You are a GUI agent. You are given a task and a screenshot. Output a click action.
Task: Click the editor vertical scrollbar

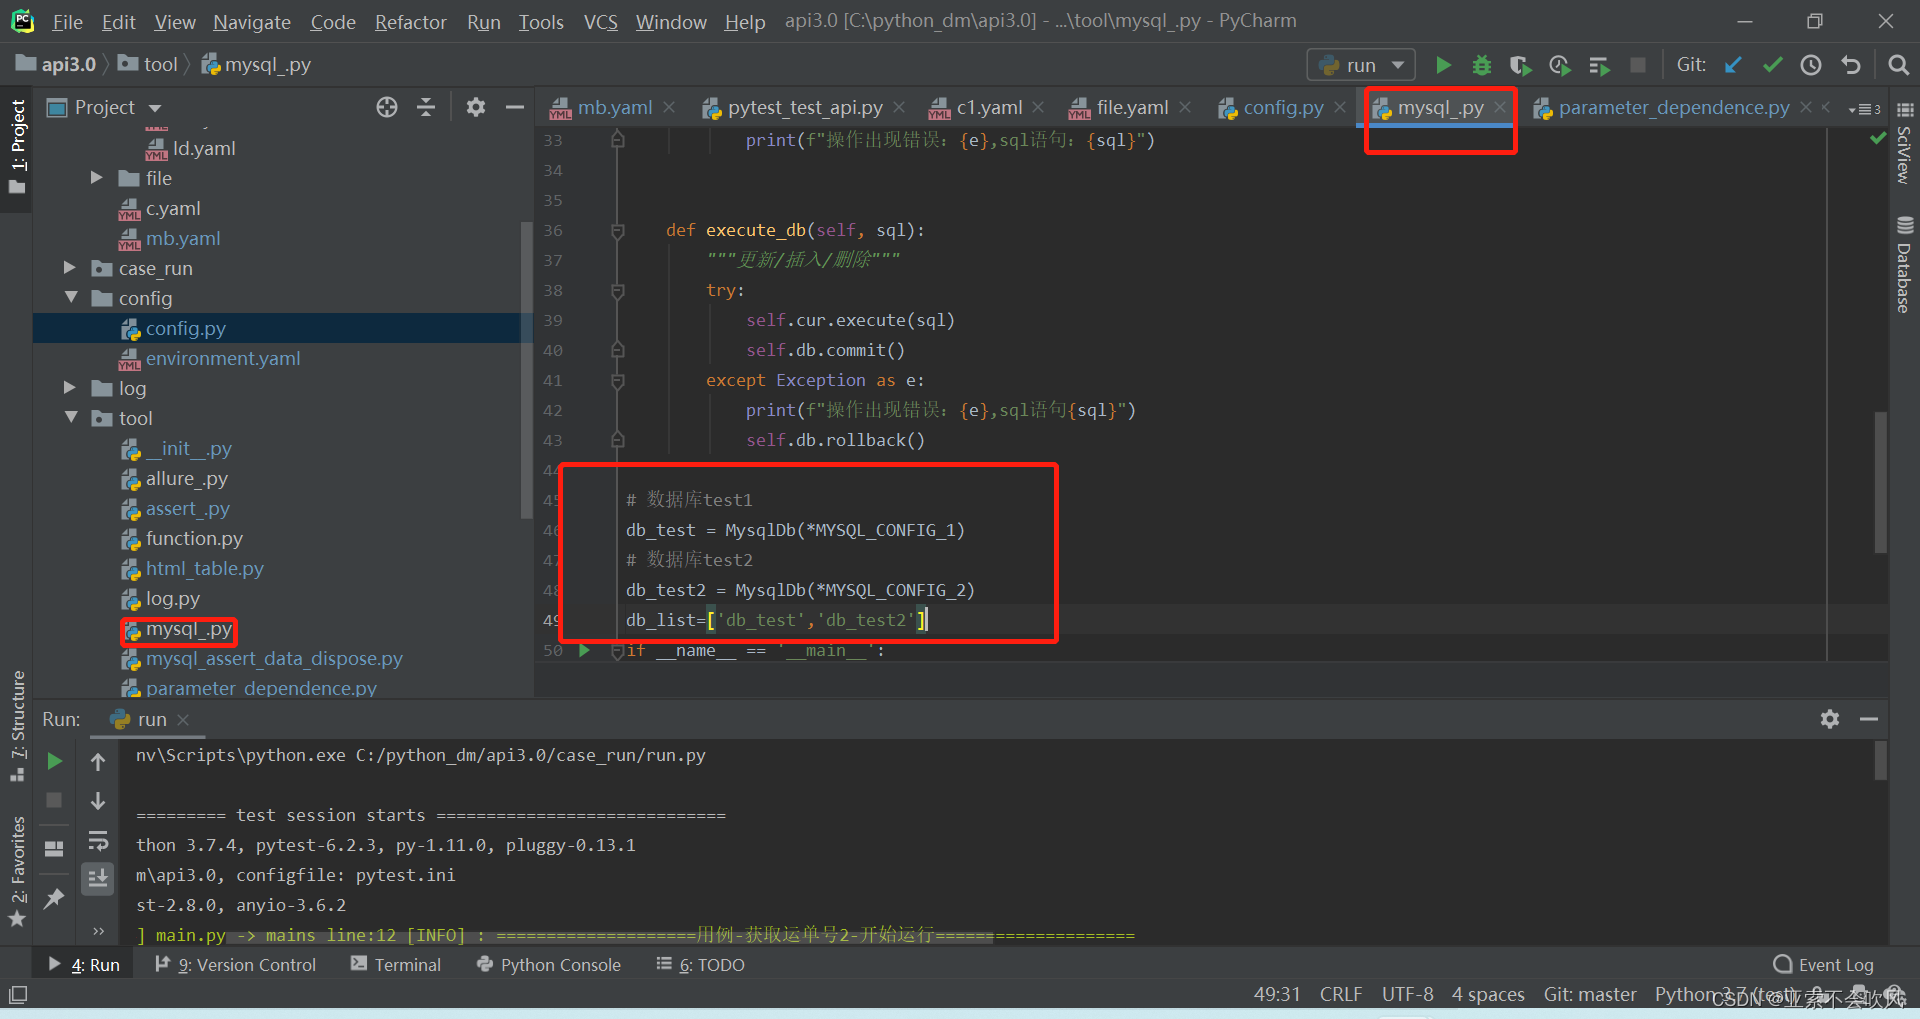(x=1880, y=482)
